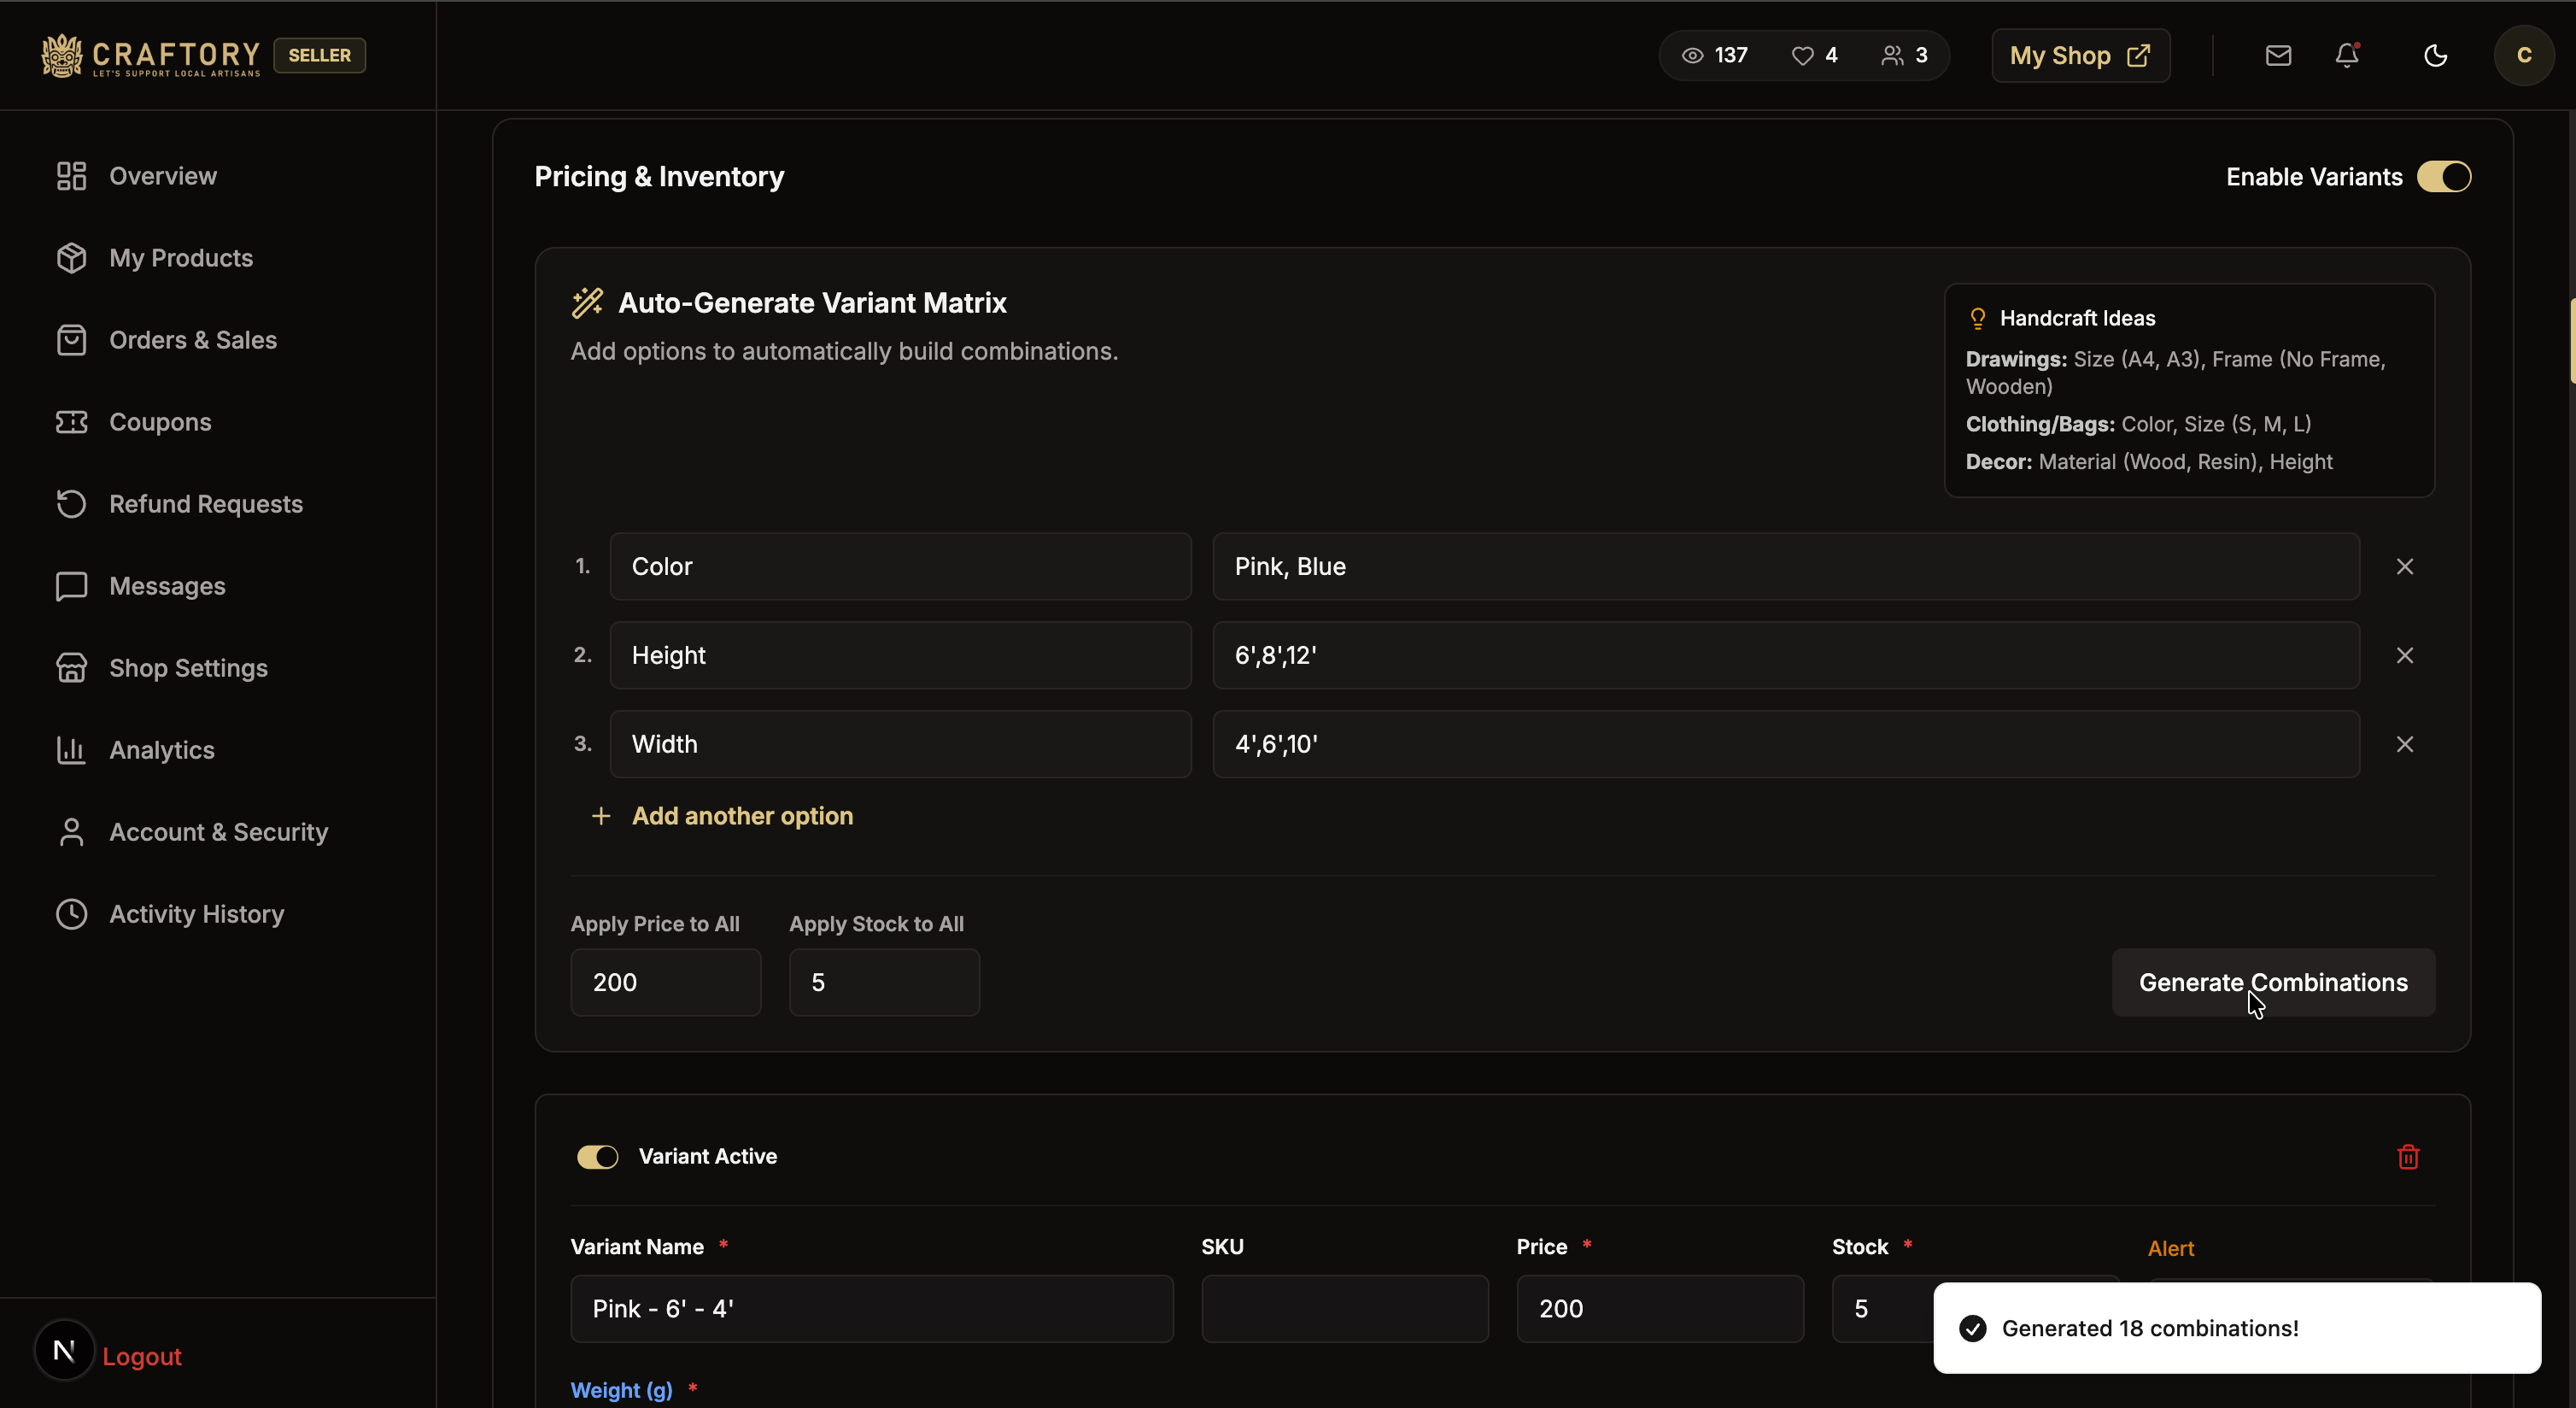This screenshot has height=1408, width=2576.
Task: Click the notification bell icon
Action: pos(2347,55)
